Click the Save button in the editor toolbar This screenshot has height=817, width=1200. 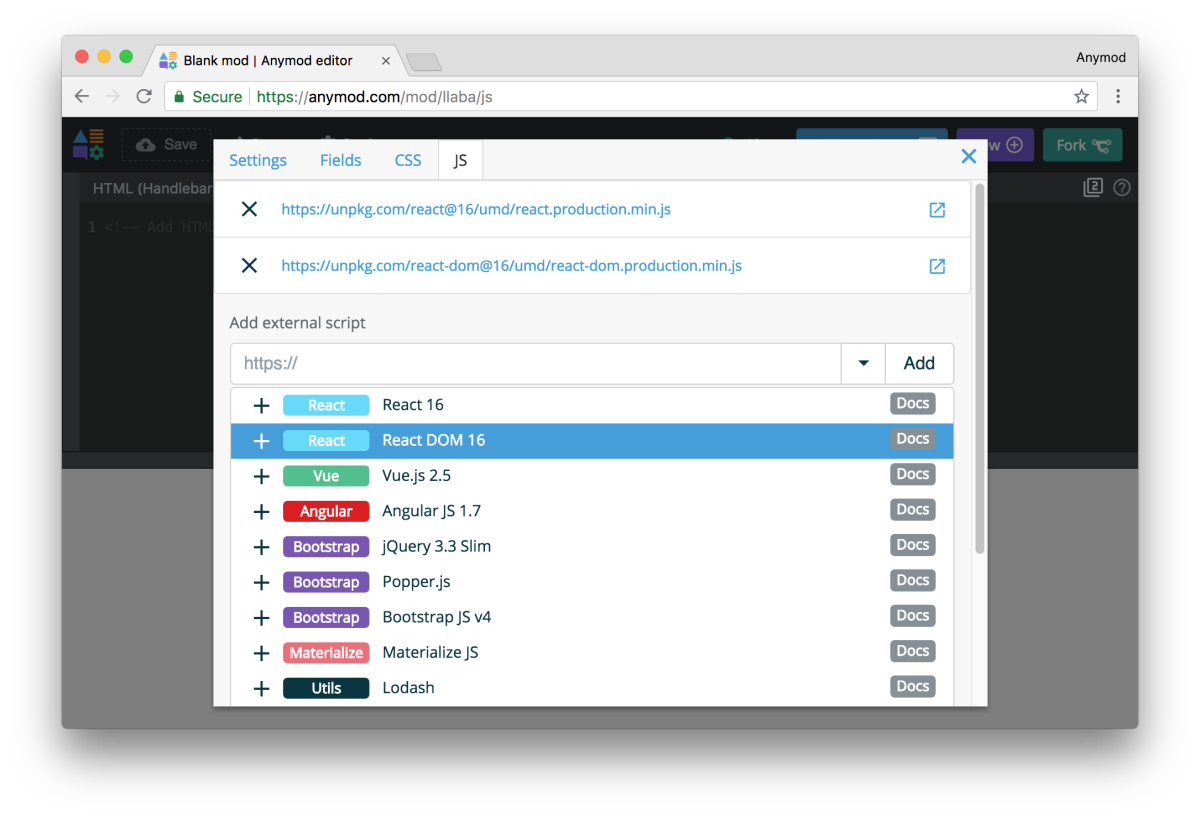coord(167,145)
